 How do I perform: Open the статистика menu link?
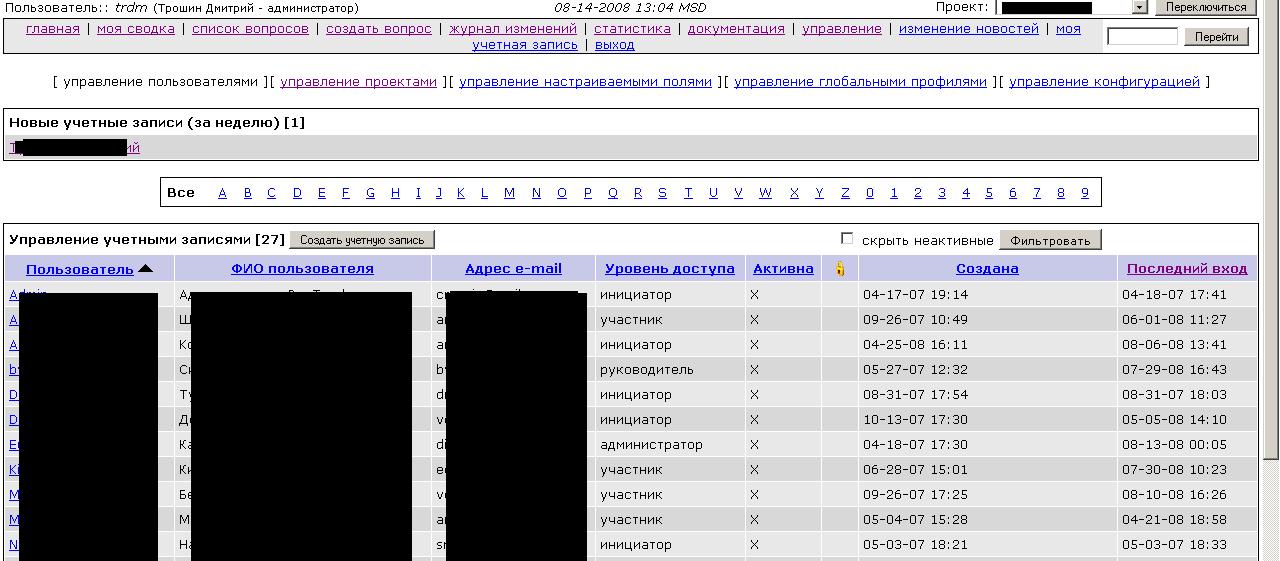(x=632, y=29)
